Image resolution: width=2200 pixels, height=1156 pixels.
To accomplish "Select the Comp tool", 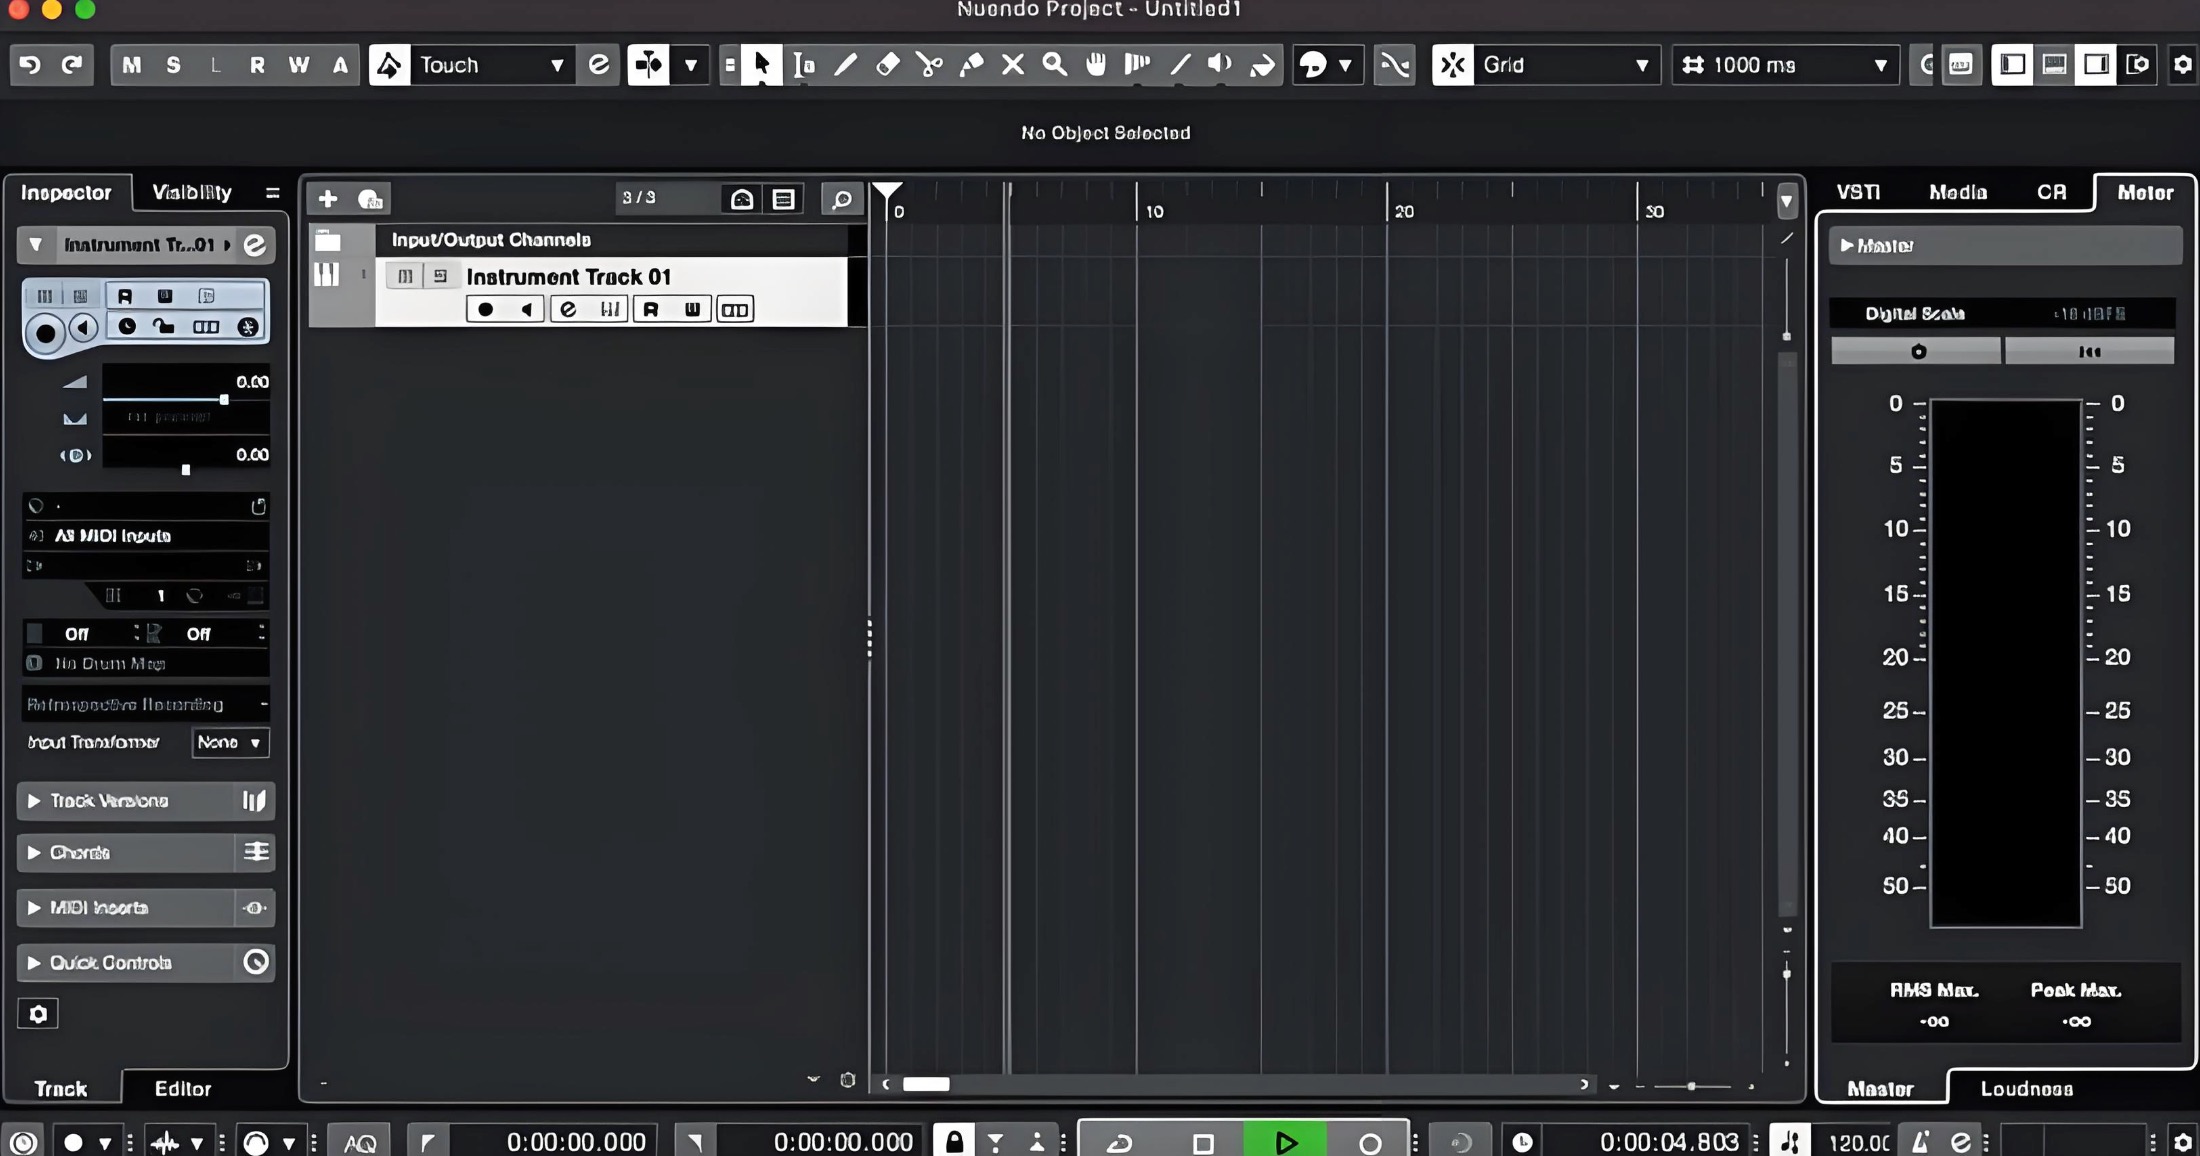I will tap(1138, 65).
